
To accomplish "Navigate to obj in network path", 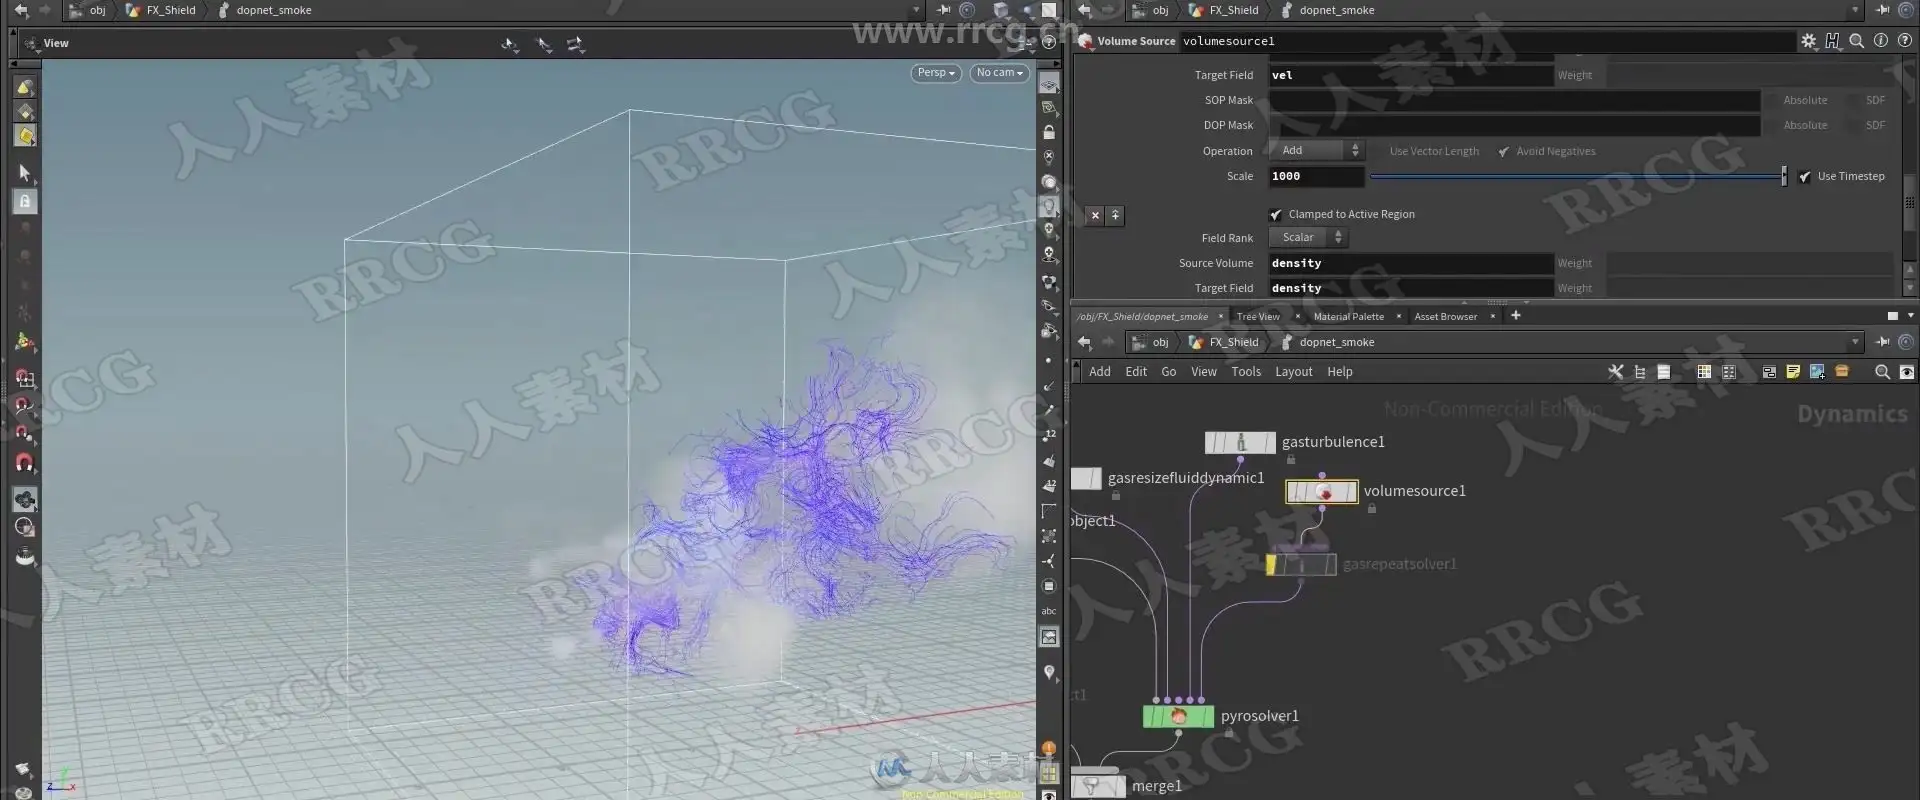I will point(1160,342).
